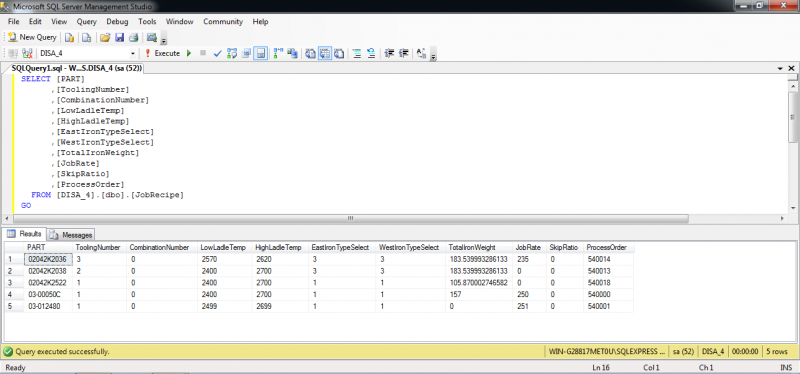Open the Window menu
This screenshot has width=800, height=374.
180,21
